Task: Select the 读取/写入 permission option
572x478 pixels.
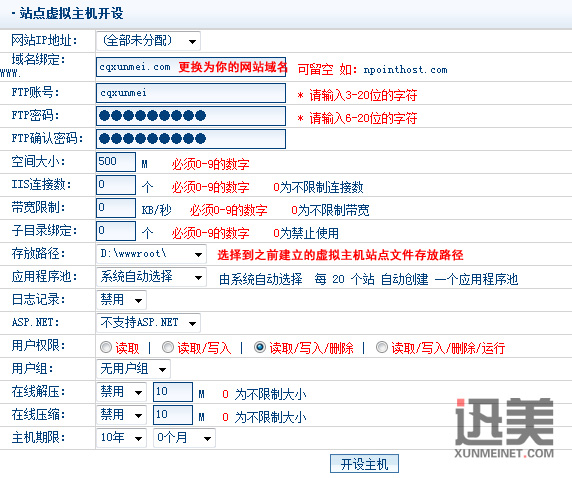Action: 168,347
